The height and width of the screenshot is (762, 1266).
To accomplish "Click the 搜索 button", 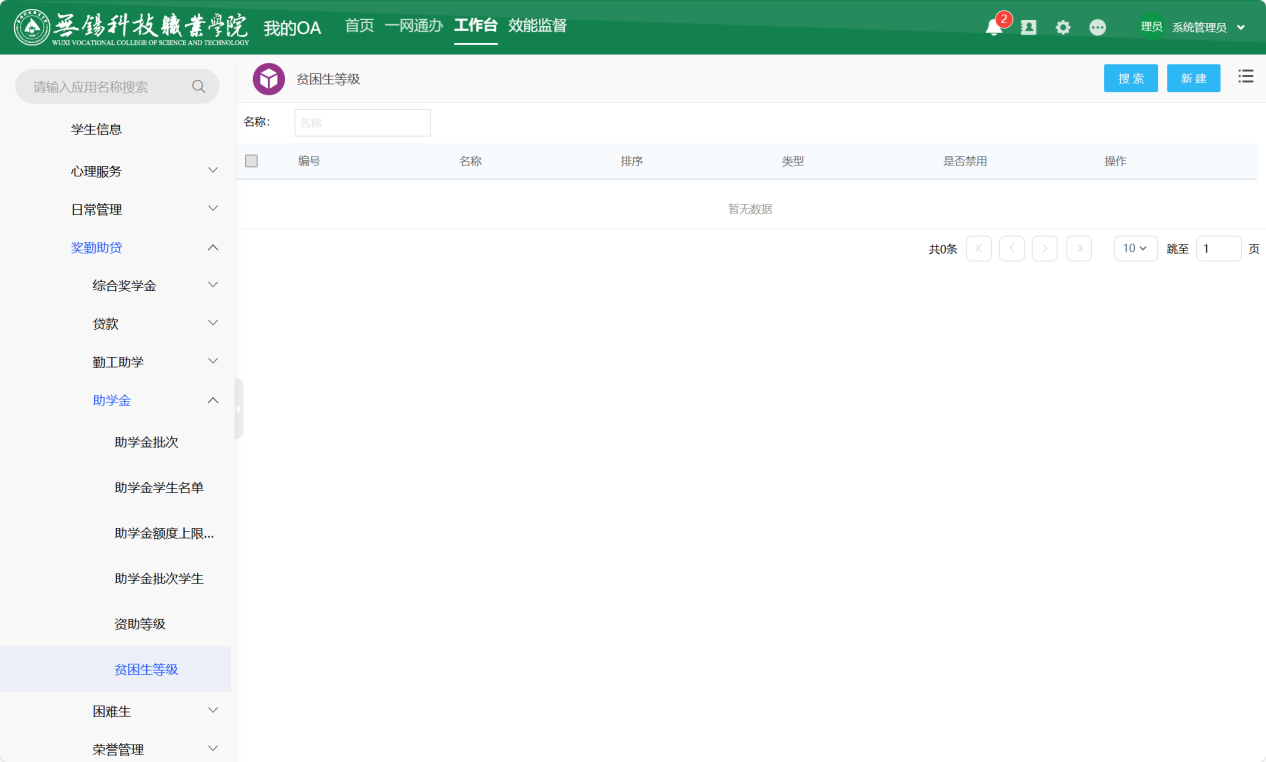I will [x=1131, y=78].
